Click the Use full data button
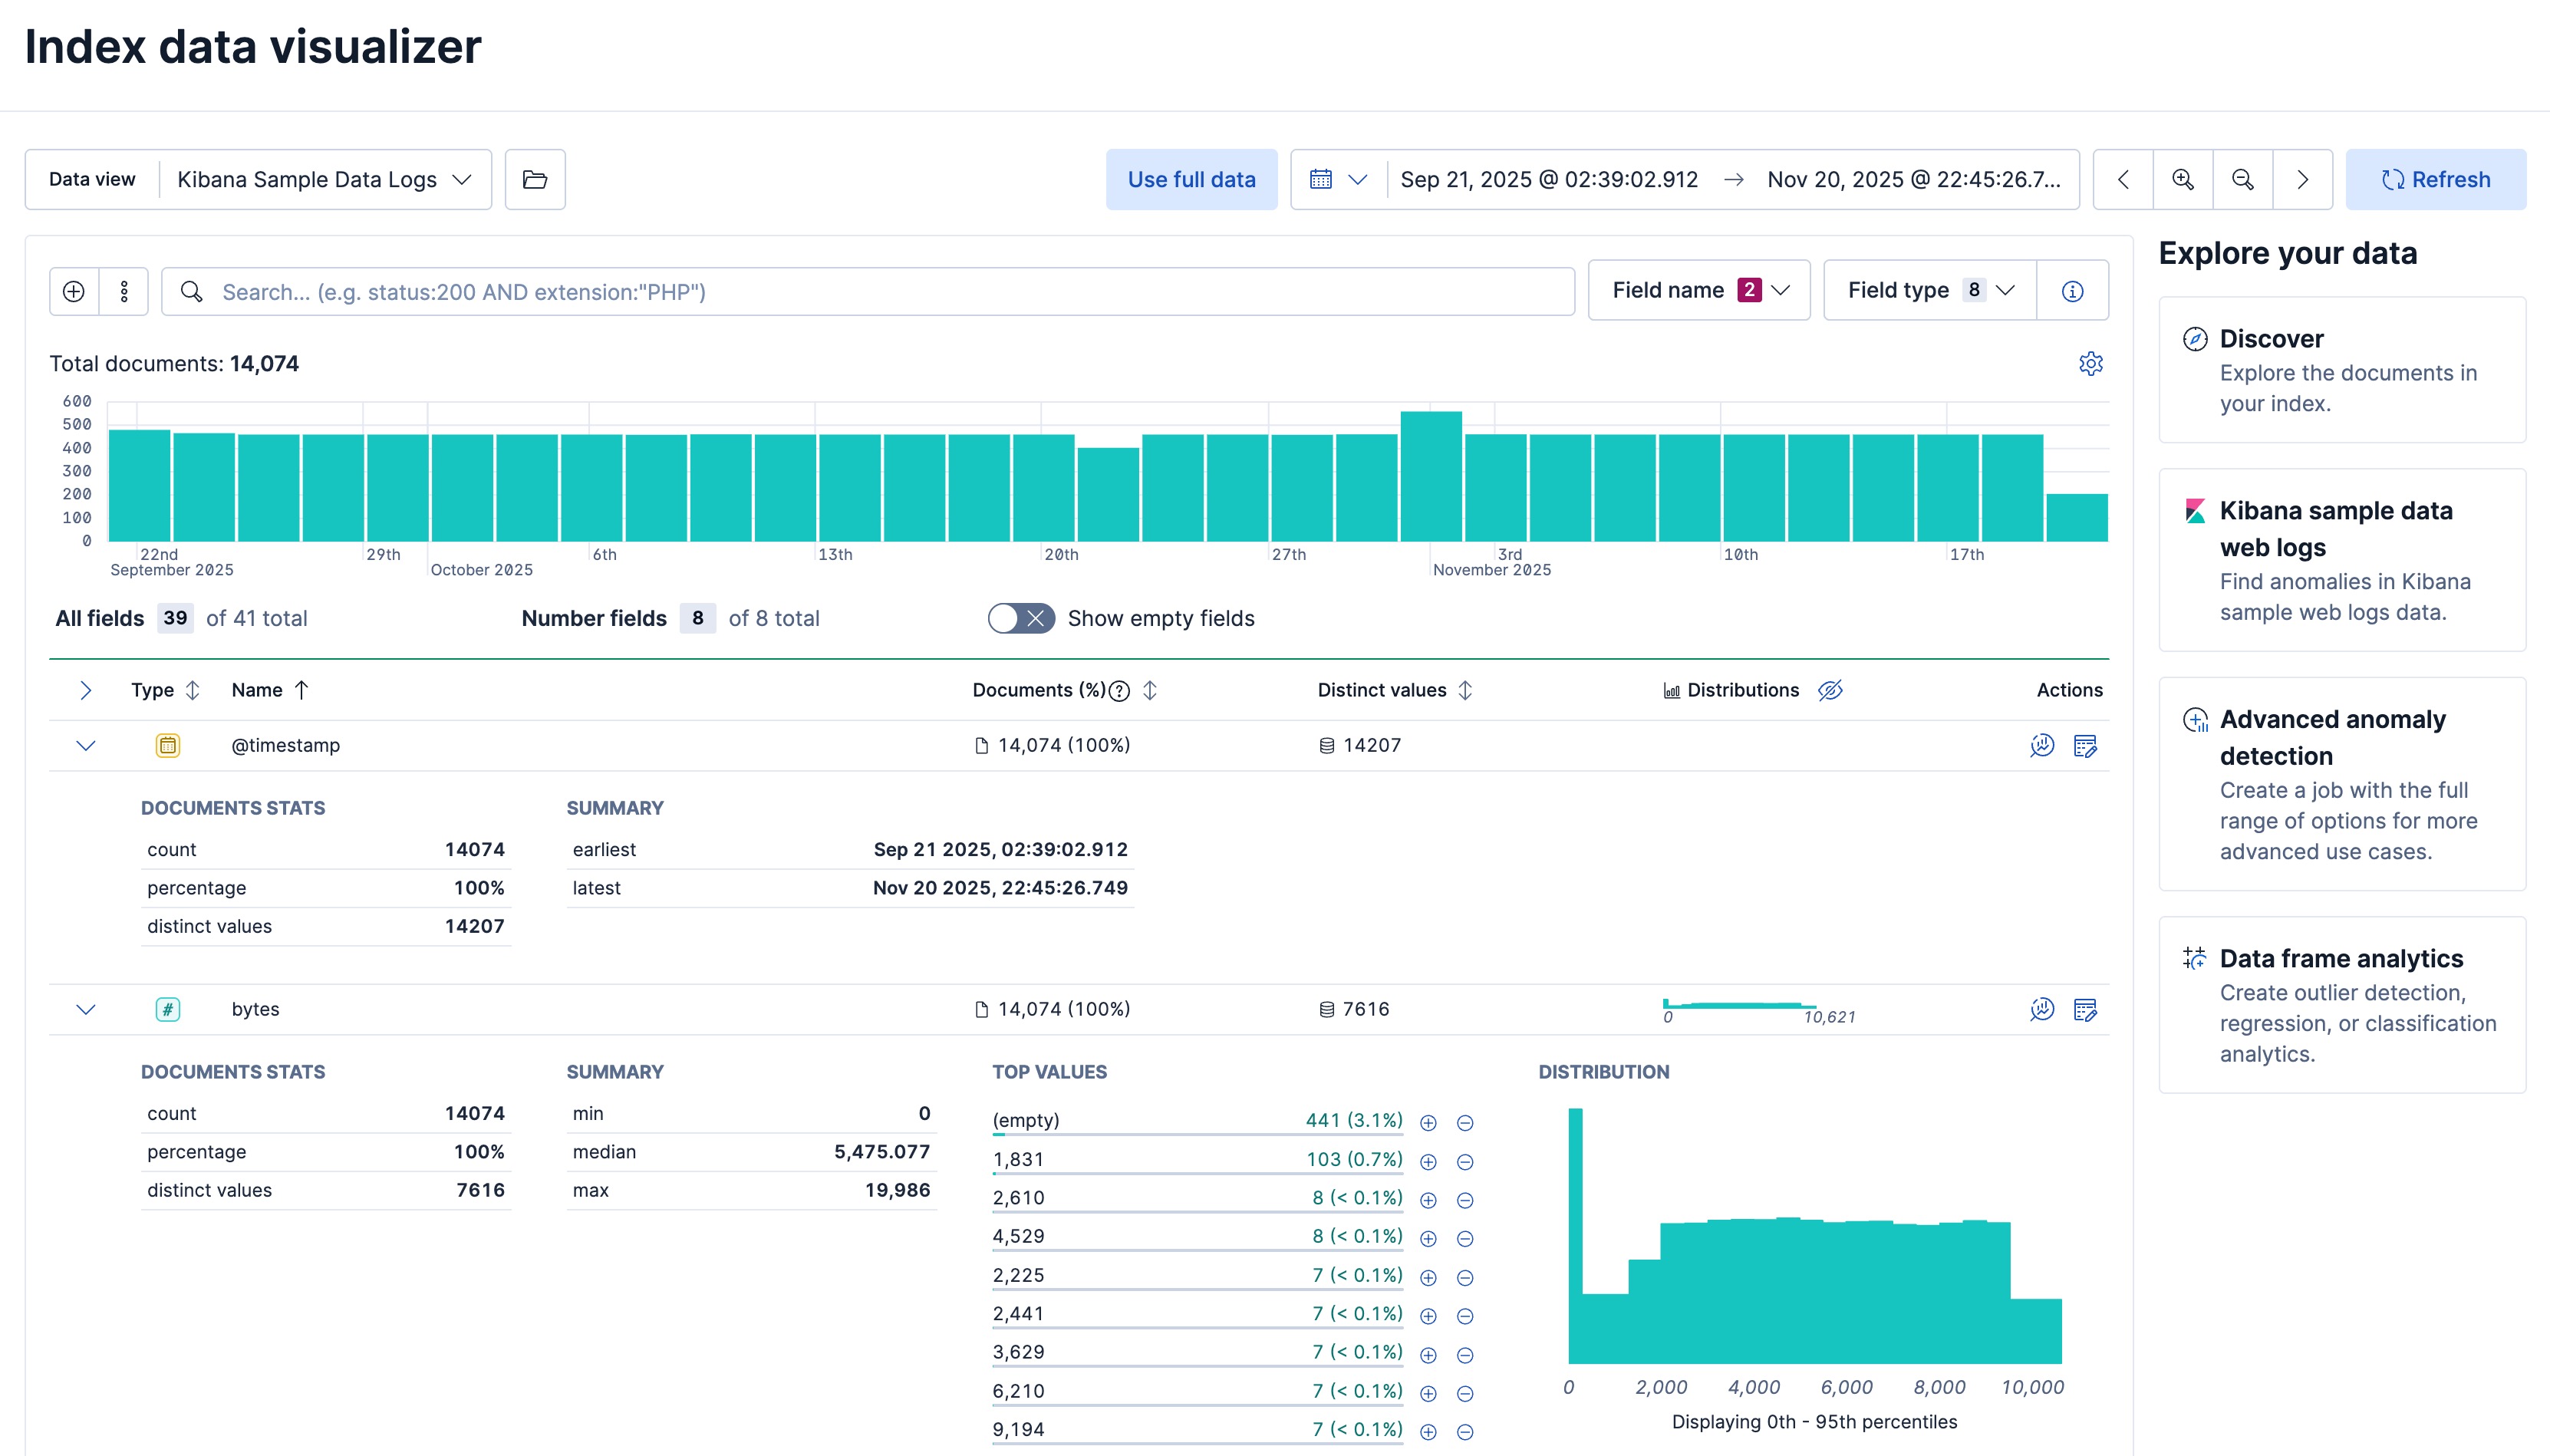2550x1456 pixels. (1191, 180)
